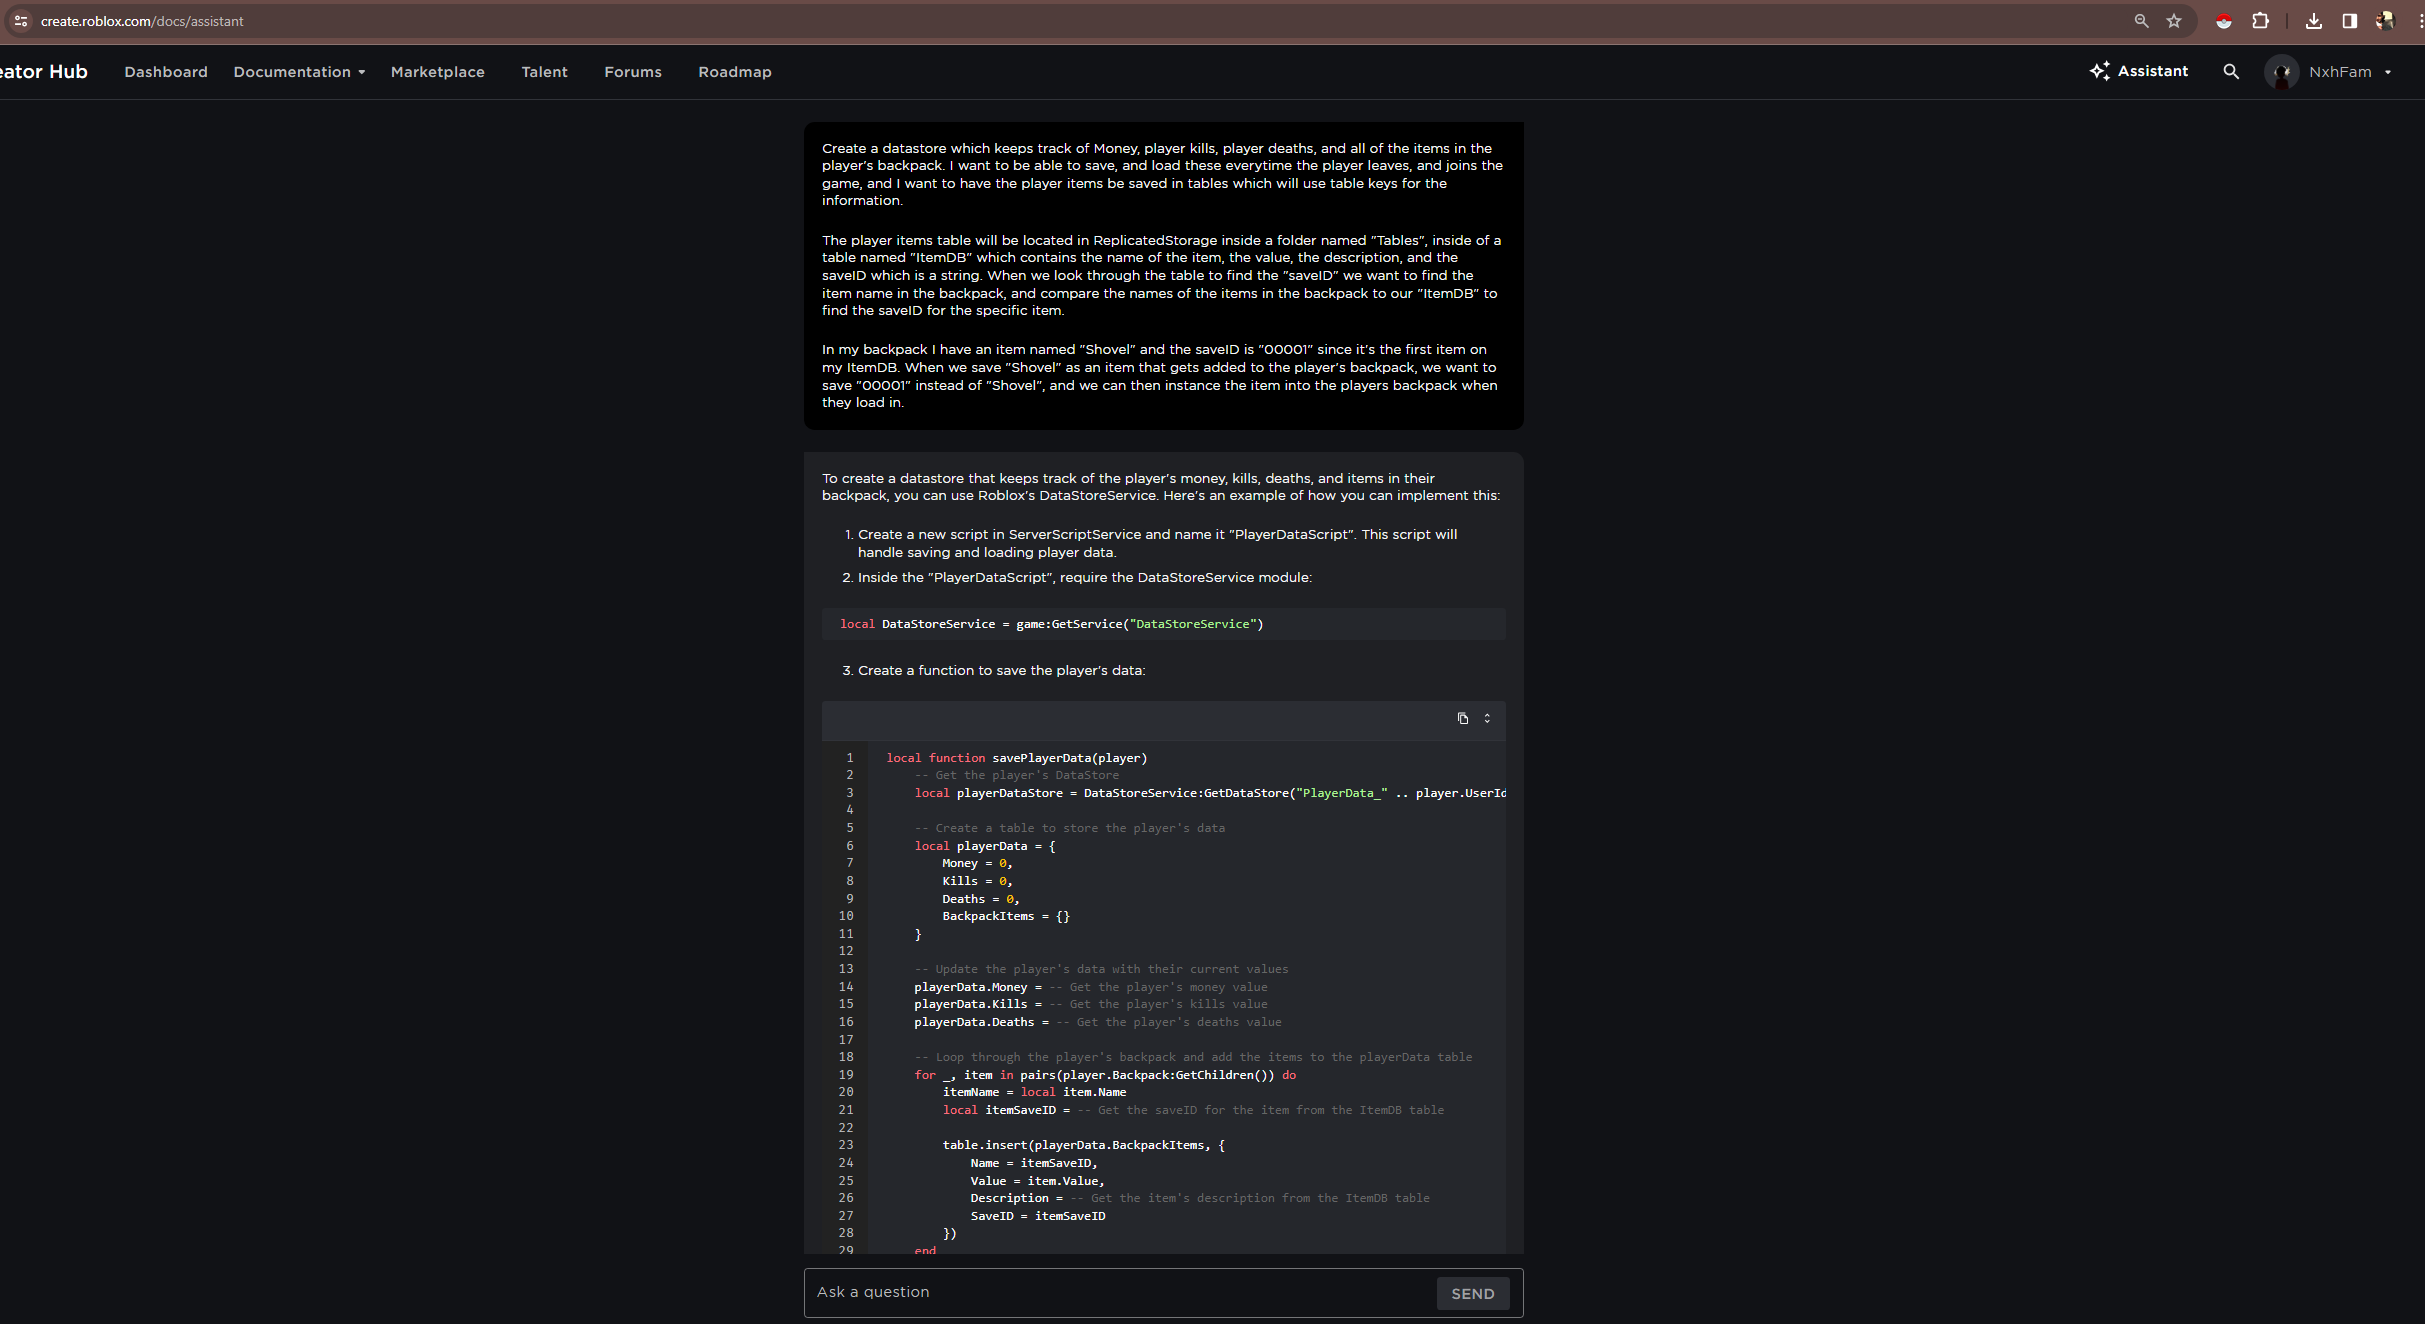Bookmark this page with the star icon

click(x=2174, y=20)
